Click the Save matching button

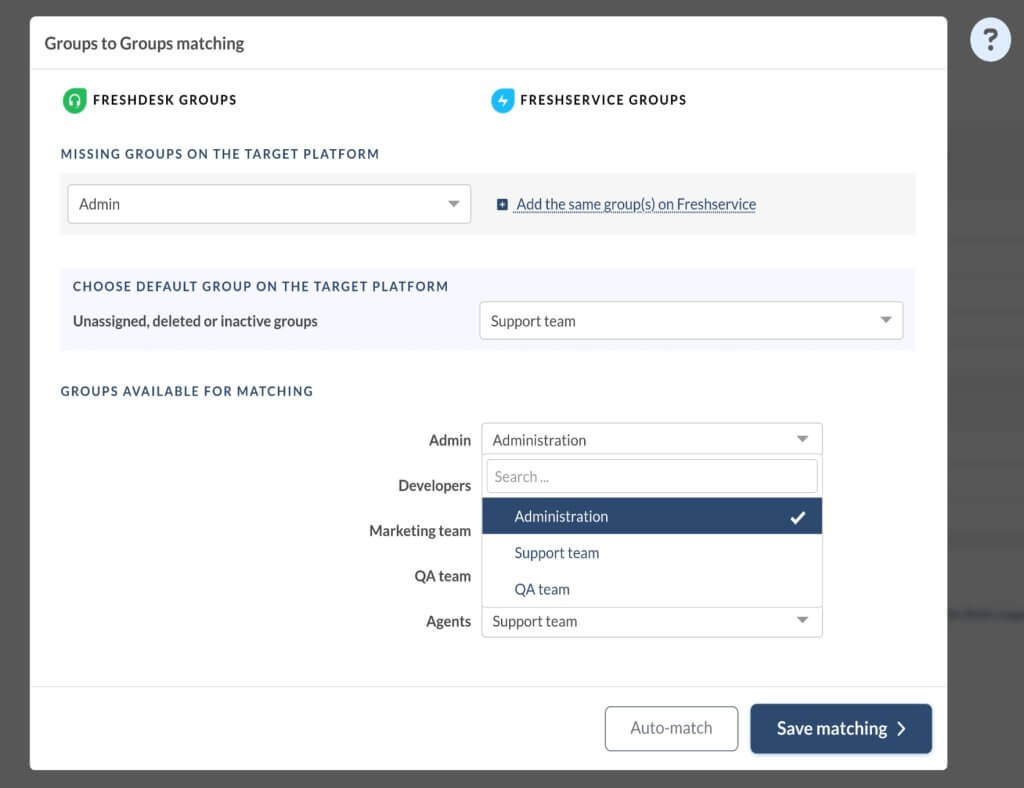tap(840, 729)
